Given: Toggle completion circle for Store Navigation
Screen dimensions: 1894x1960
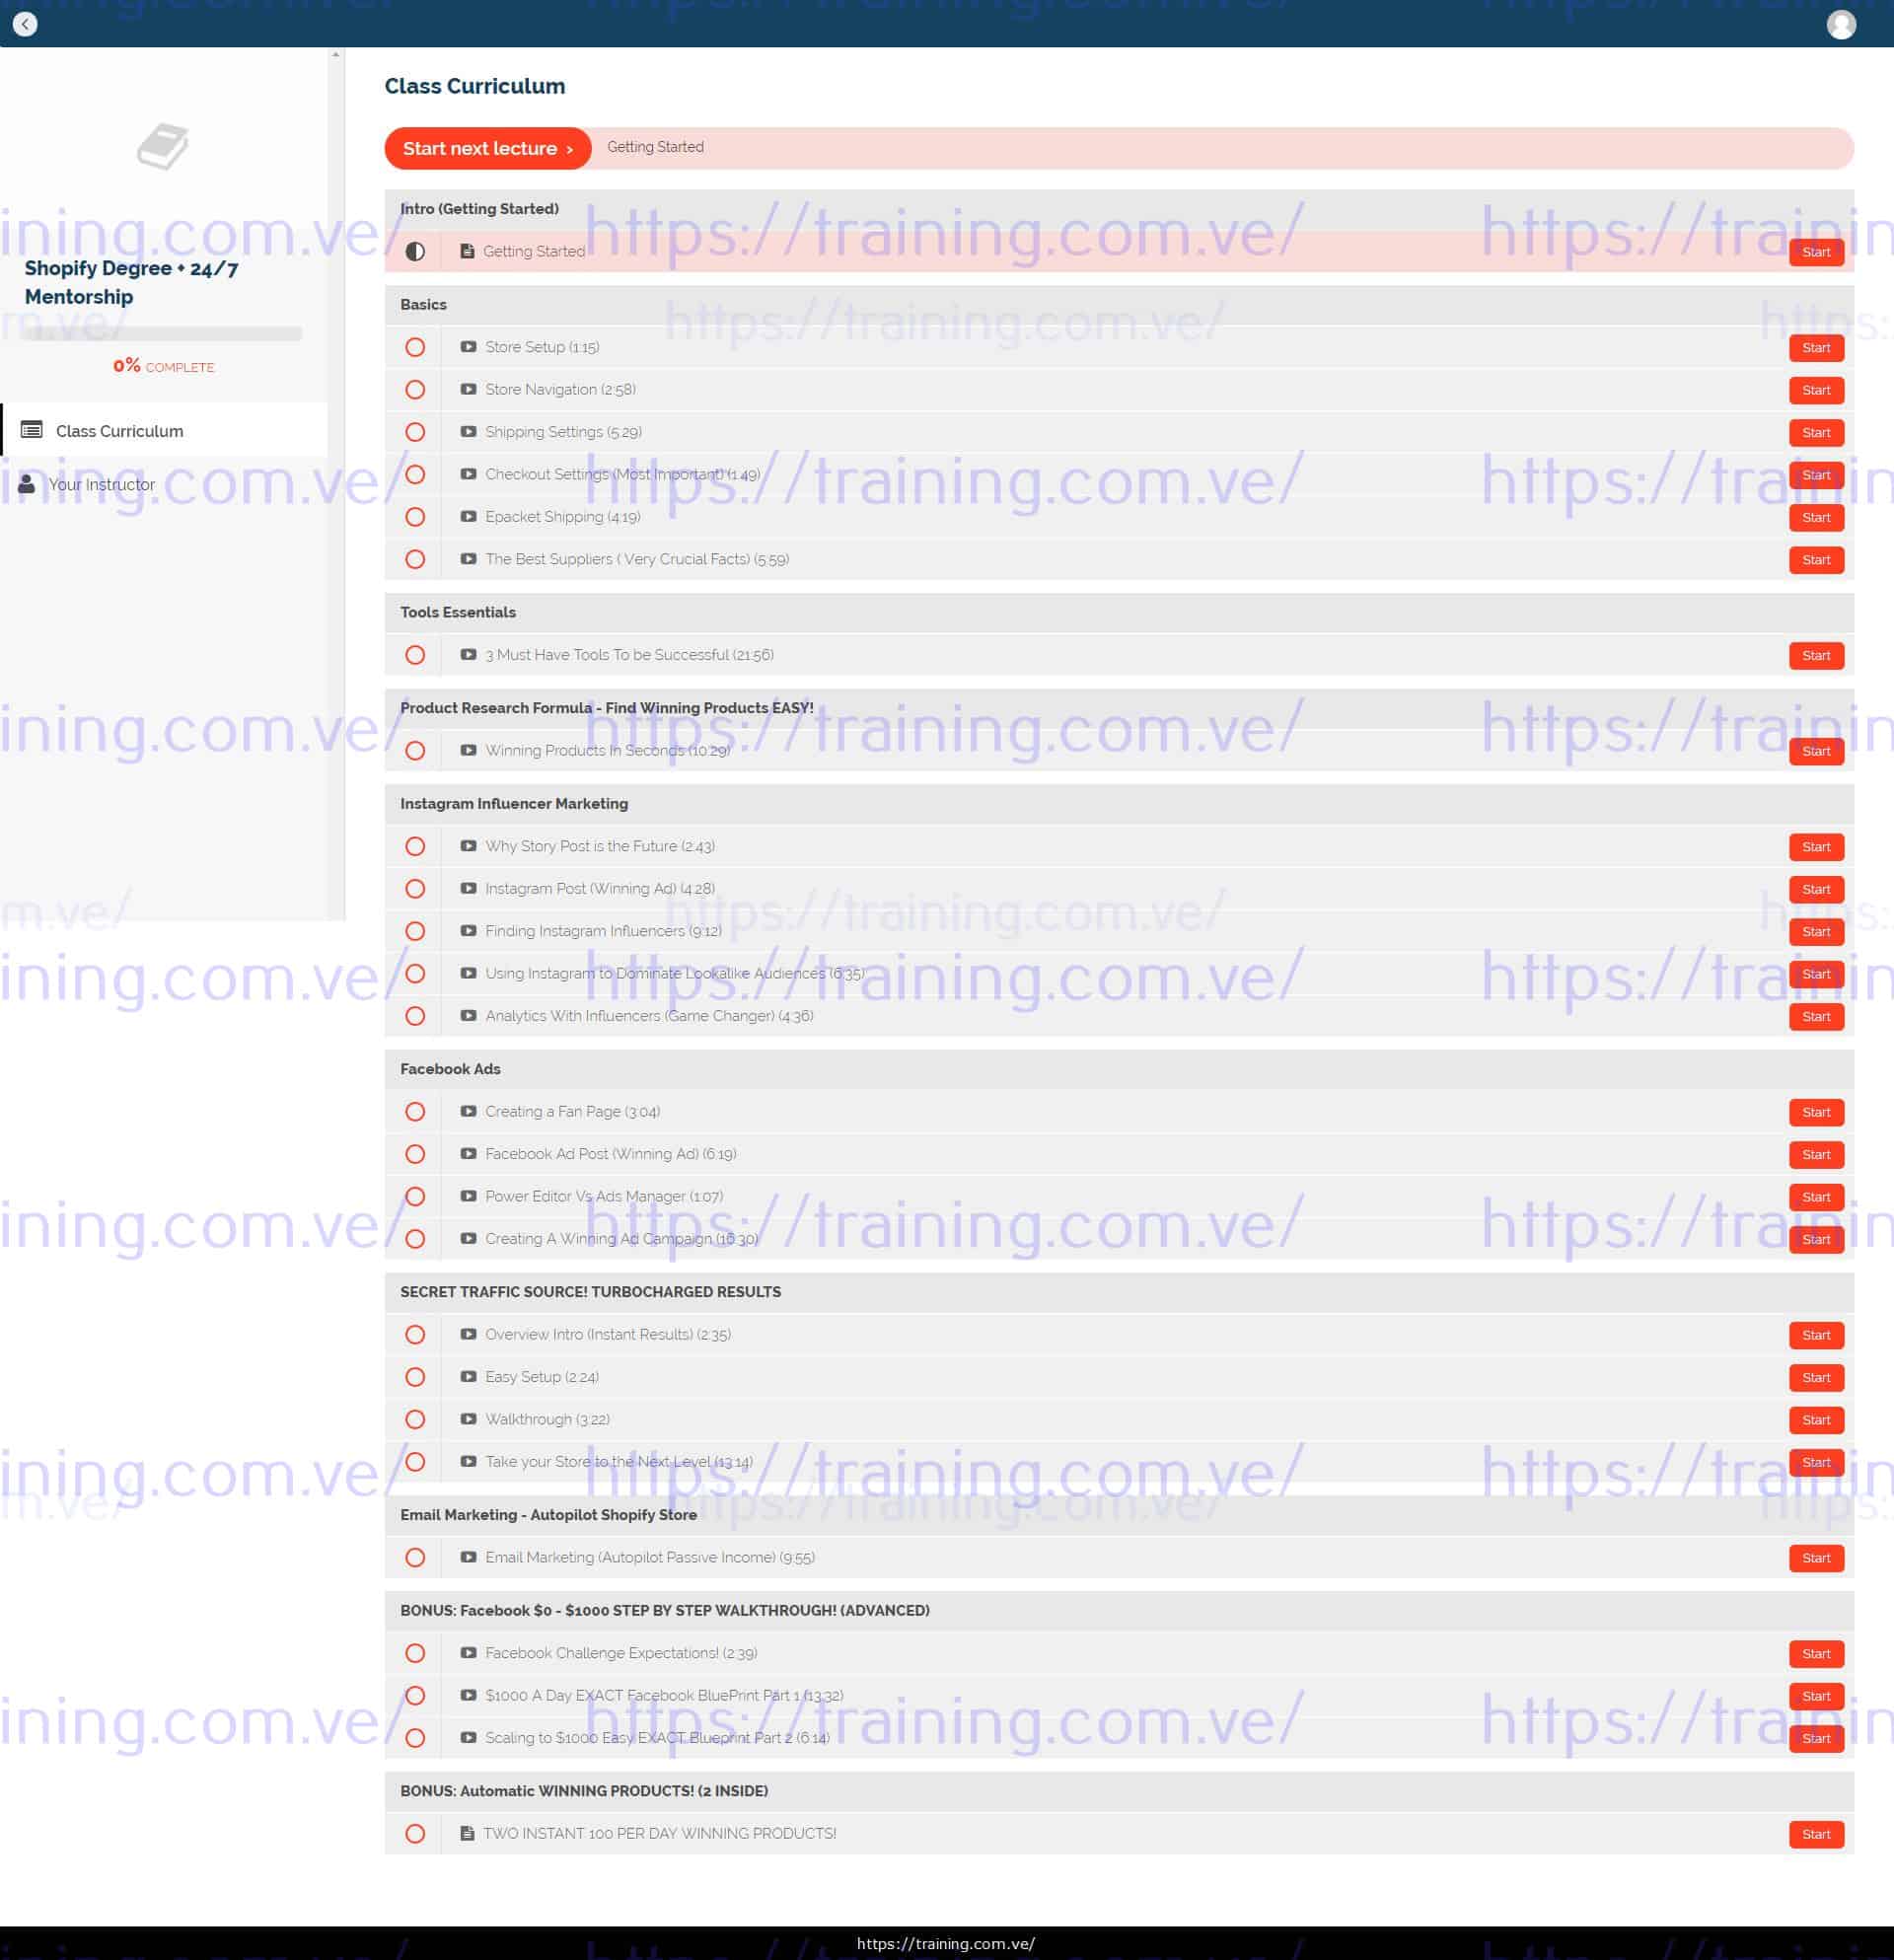Looking at the screenshot, I should tap(415, 389).
